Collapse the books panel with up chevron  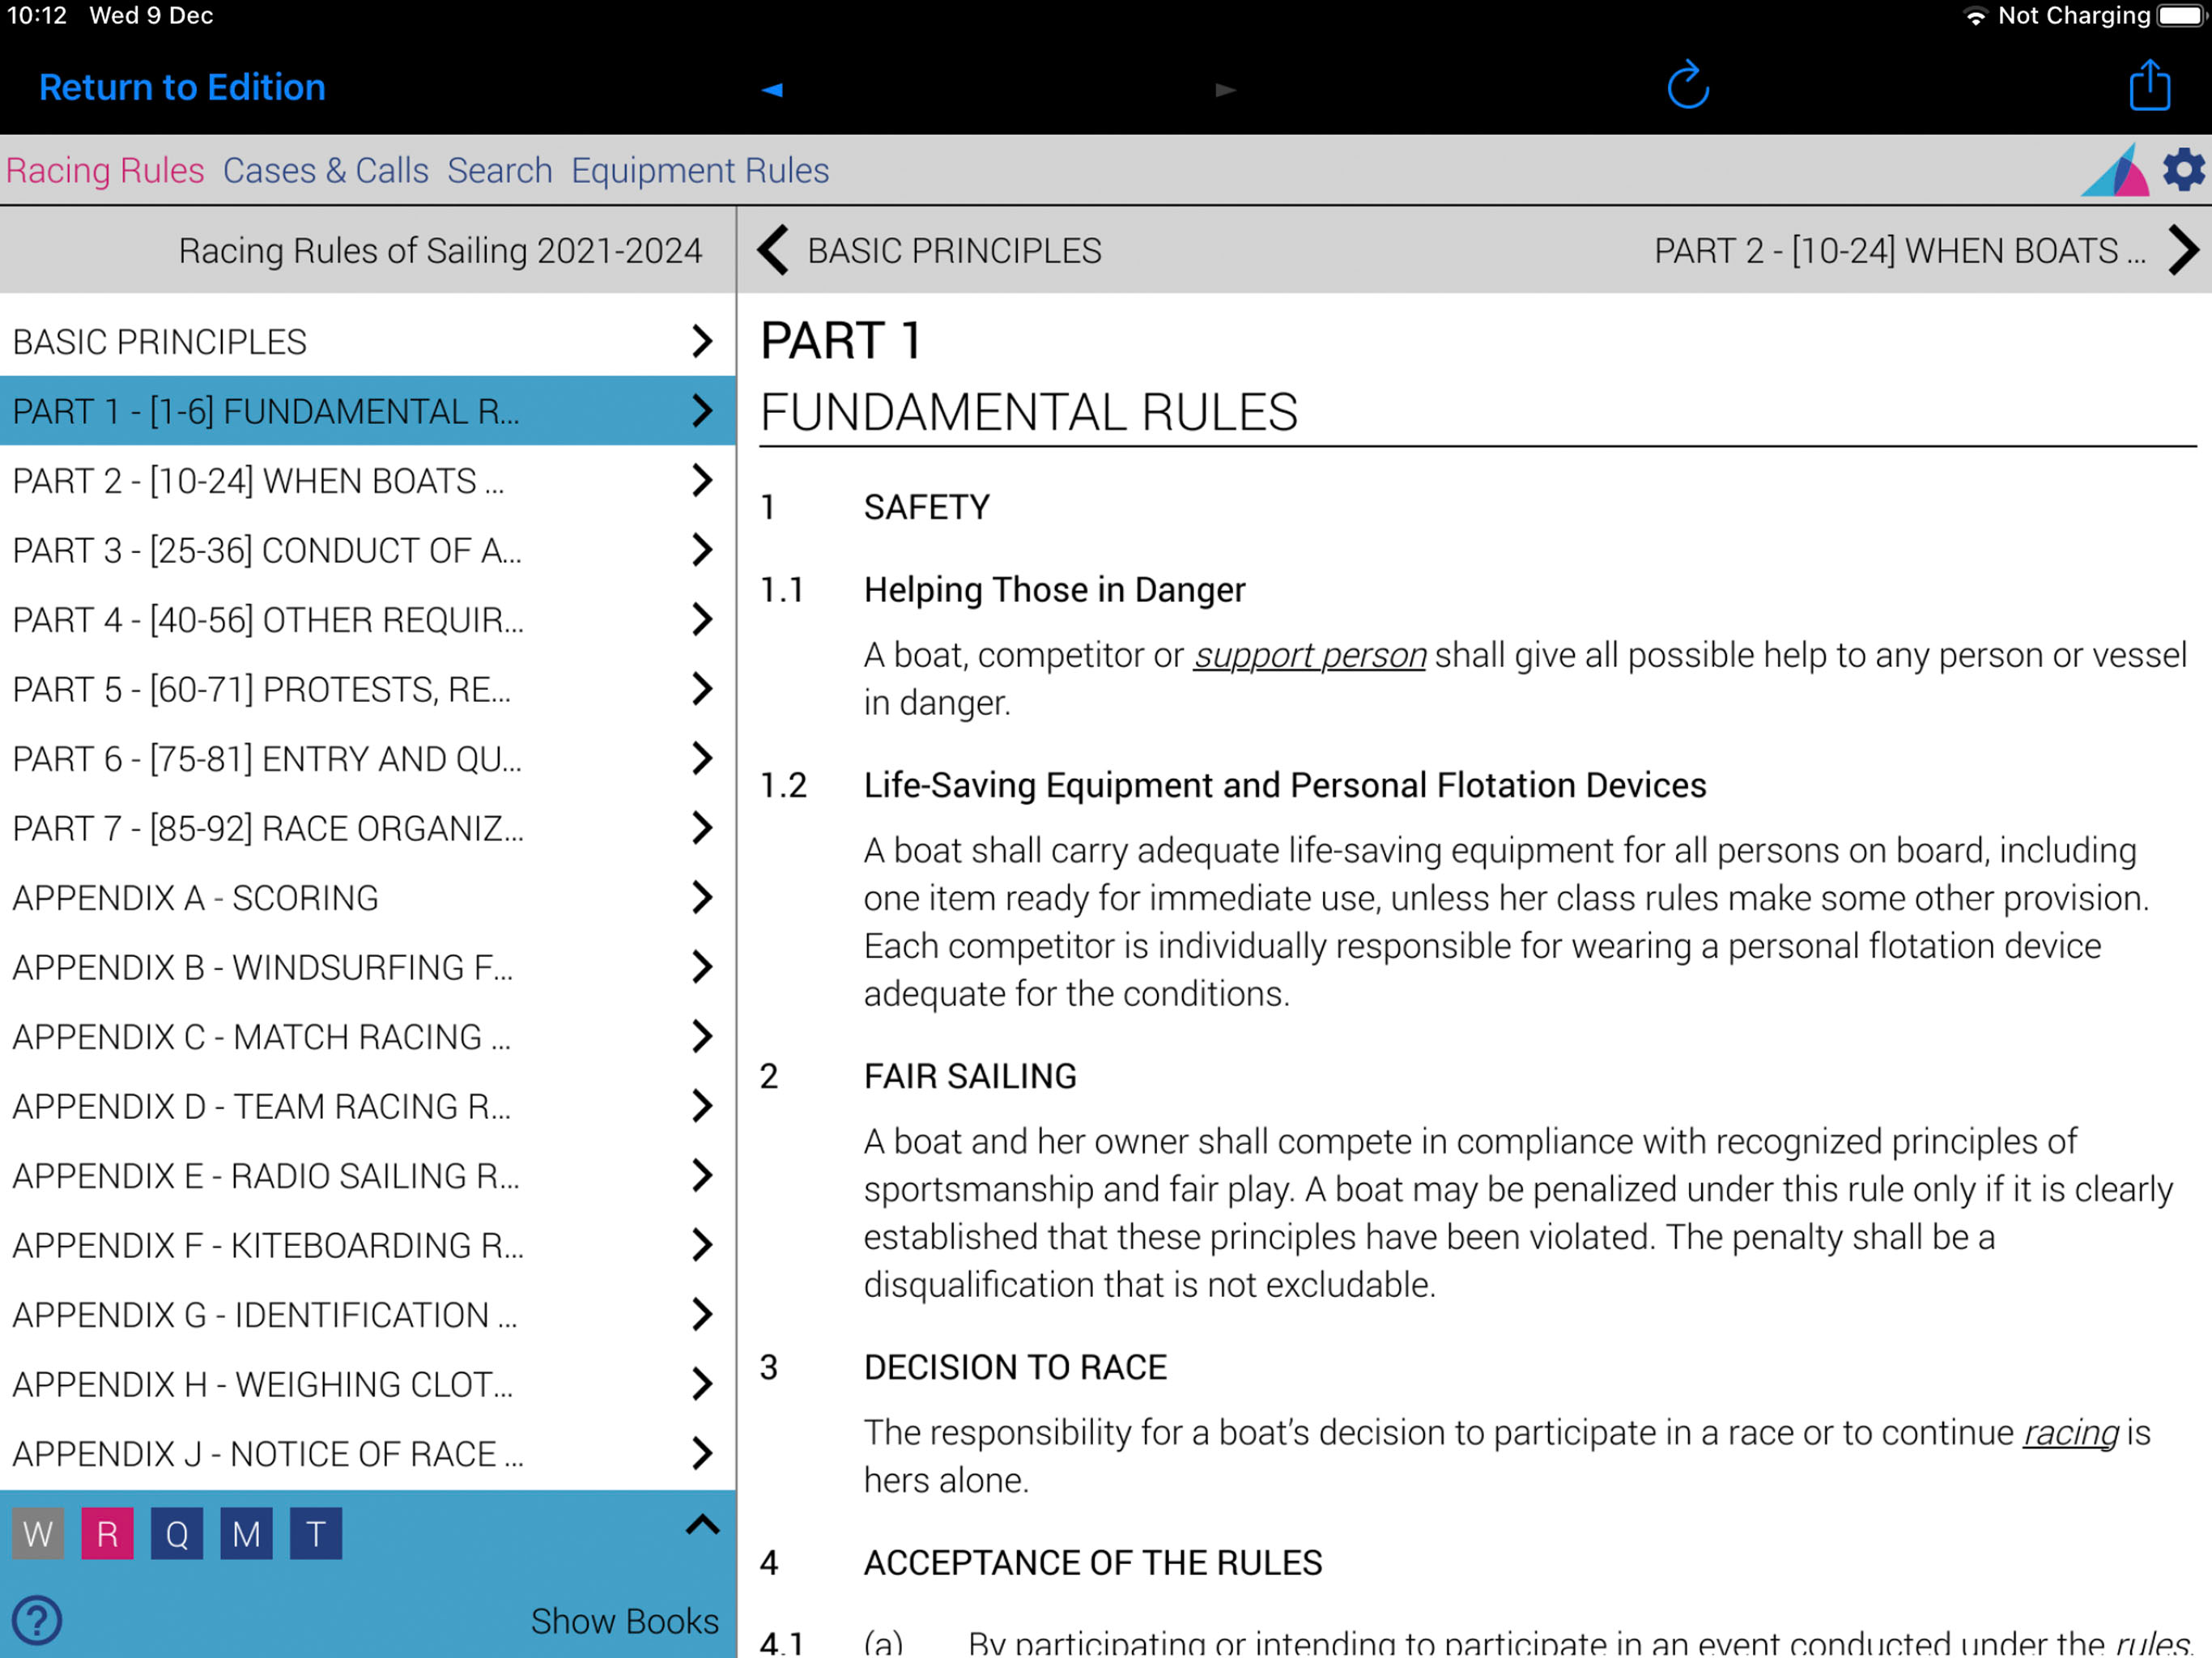[x=702, y=1524]
